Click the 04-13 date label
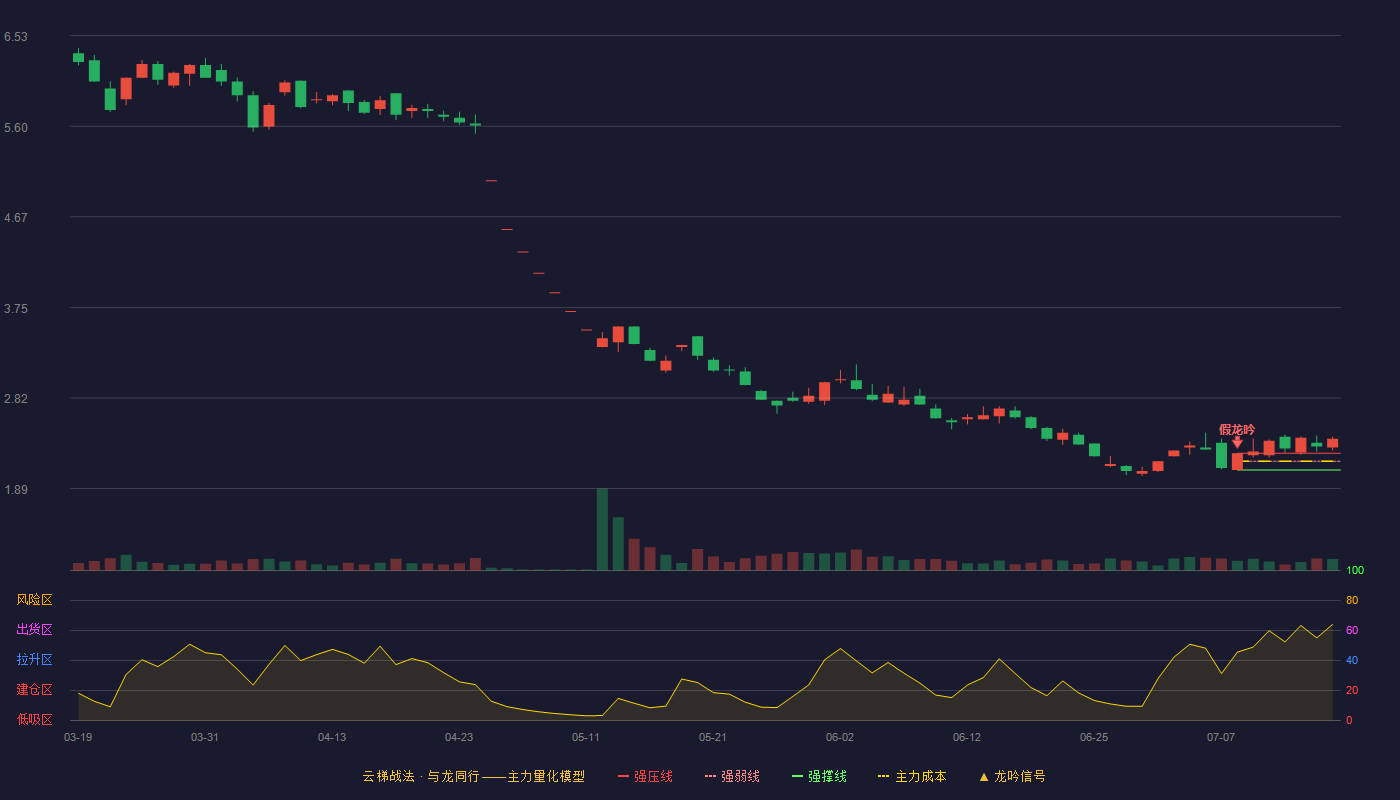 pyautogui.click(x=332, y=737)
